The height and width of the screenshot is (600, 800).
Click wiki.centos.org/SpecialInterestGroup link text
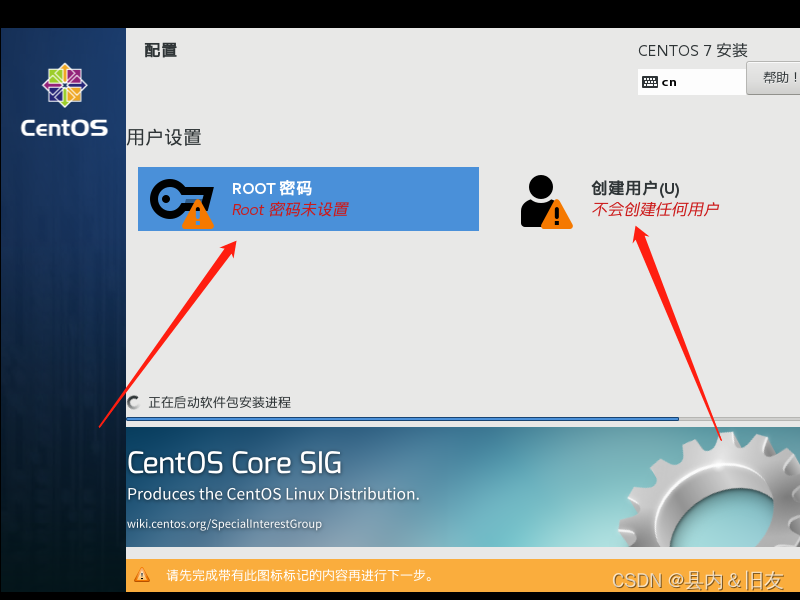[x=224, y=523]
